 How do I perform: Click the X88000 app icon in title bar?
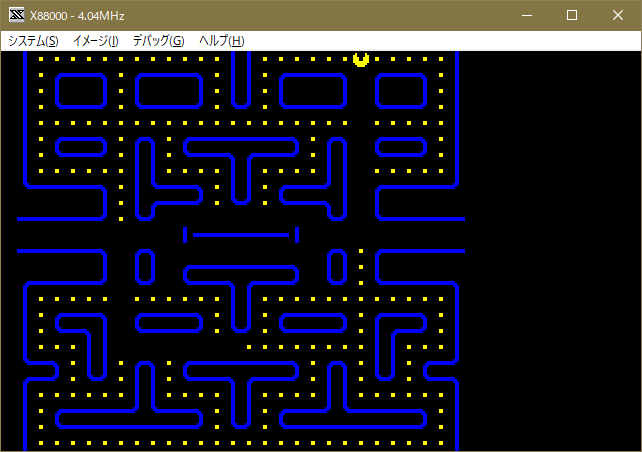17,15
